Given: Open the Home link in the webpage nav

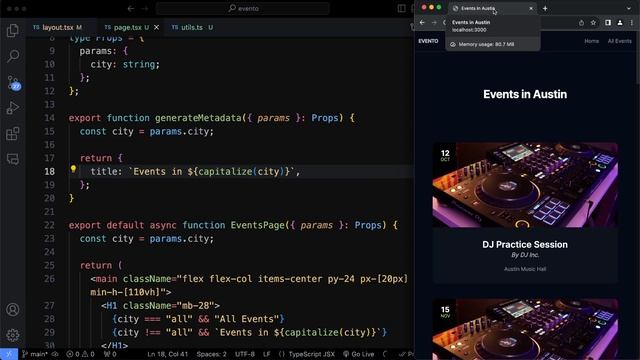Looking at the screenshot, I should [x=591, y=41].
